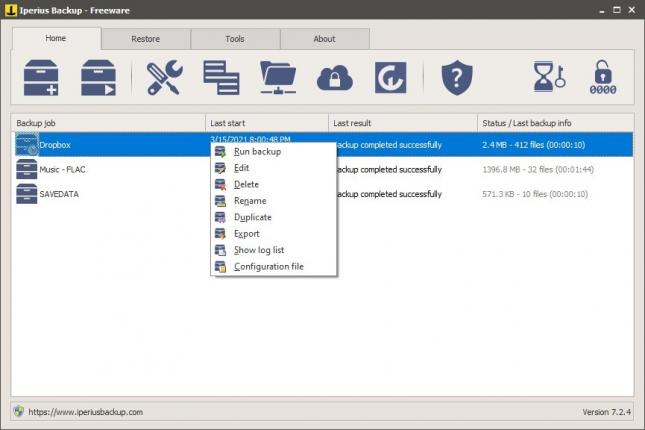The height and width of the screenshot is (430, 645).
Task: Minimize the Iperius Backup window
Action: click(x=602, y=10)
